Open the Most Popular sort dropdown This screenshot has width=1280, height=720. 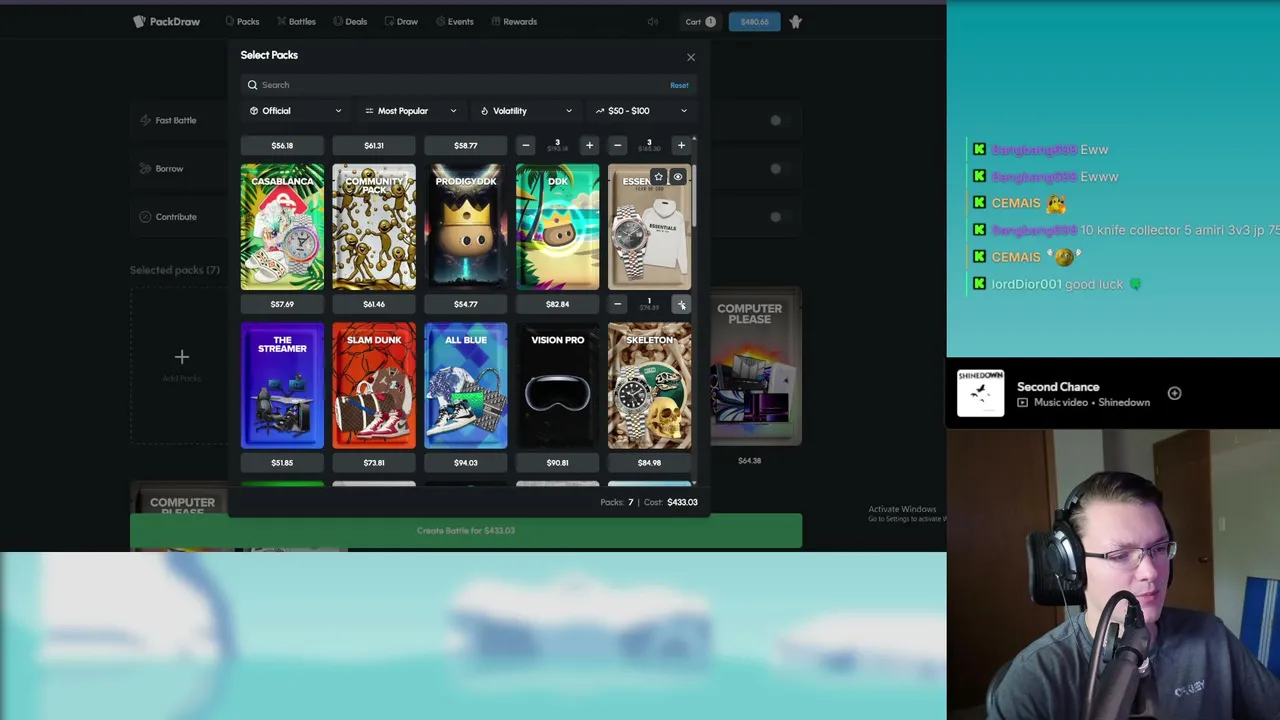[410, 111]
